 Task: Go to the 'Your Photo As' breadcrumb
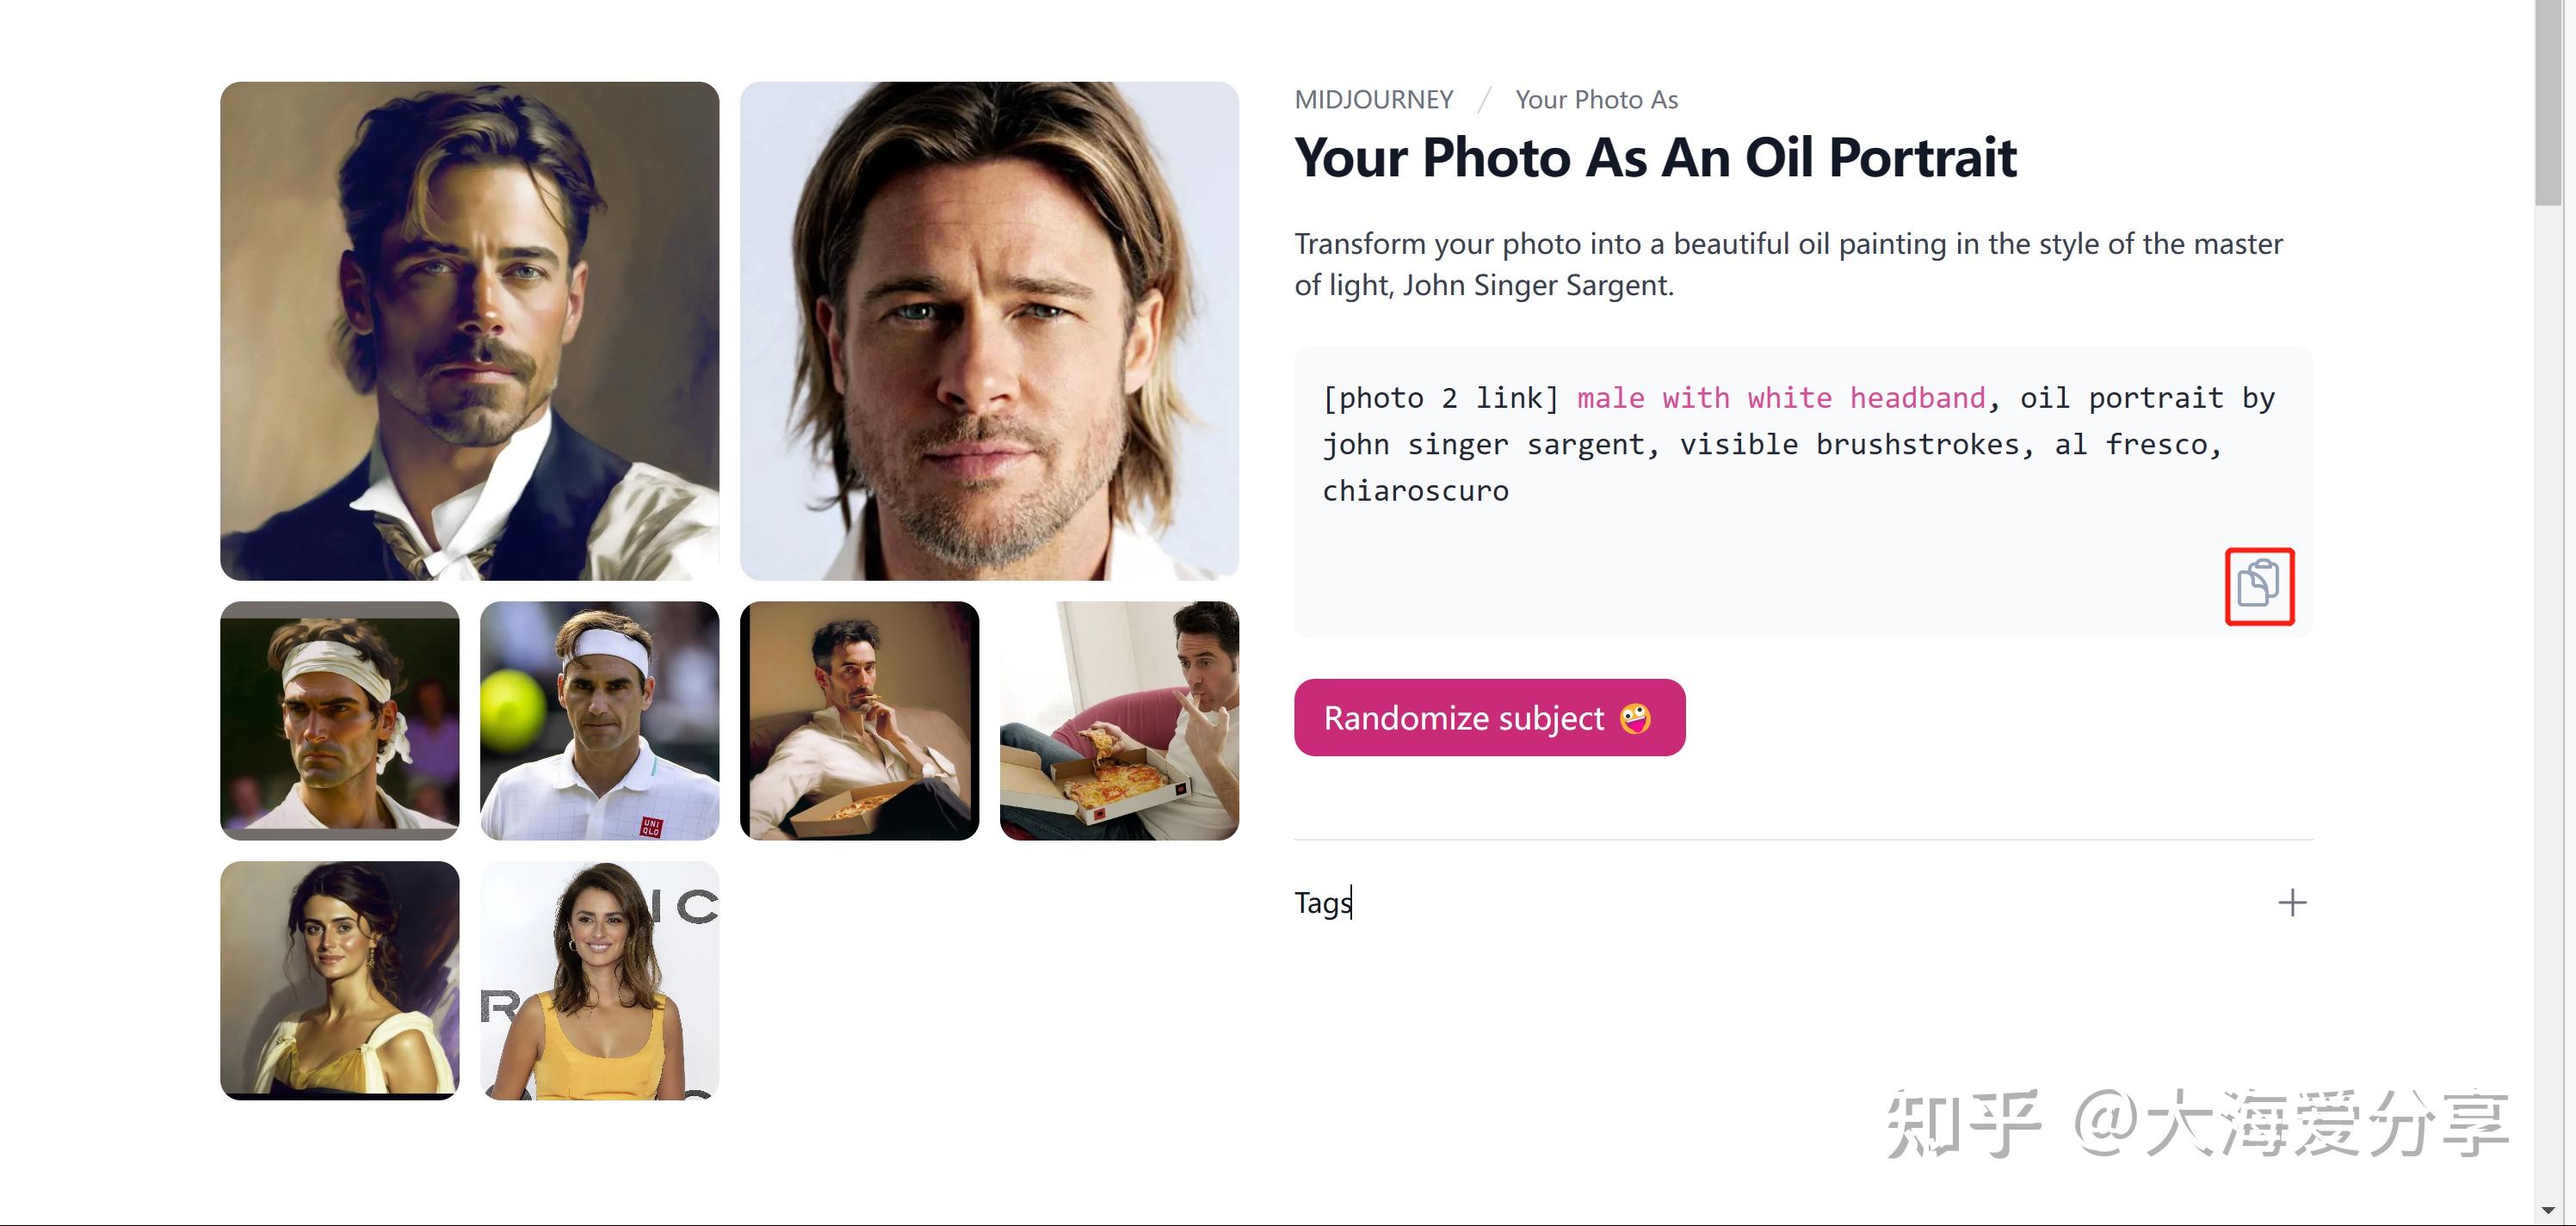(x=1596, y=100)
